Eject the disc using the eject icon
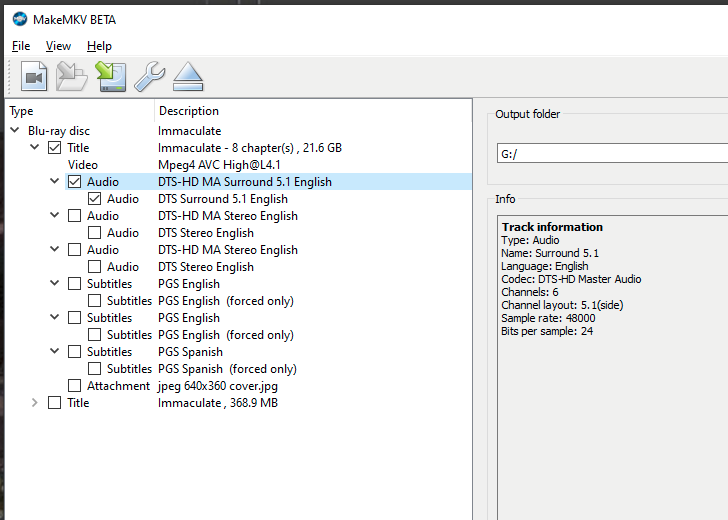Screen dimensions: 728x520 pos(188,76)
